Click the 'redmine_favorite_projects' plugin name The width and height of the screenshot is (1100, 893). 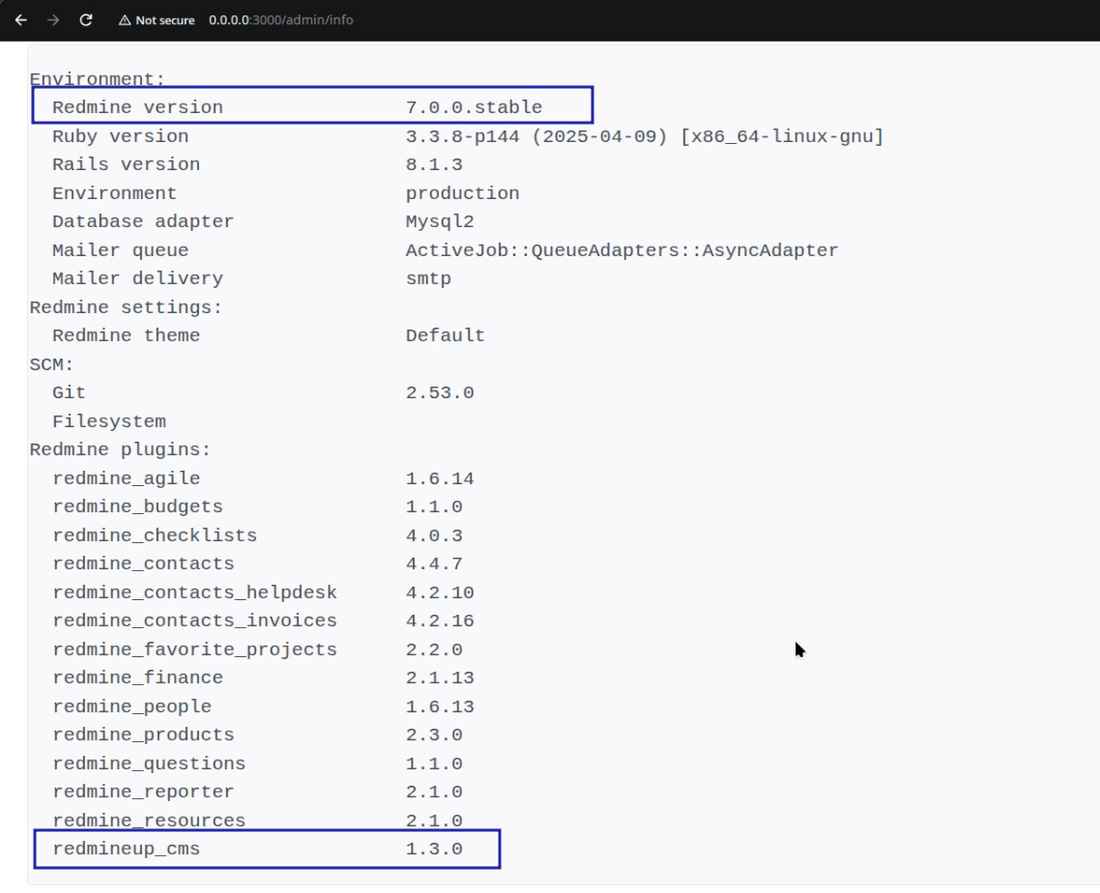(194, 650)
